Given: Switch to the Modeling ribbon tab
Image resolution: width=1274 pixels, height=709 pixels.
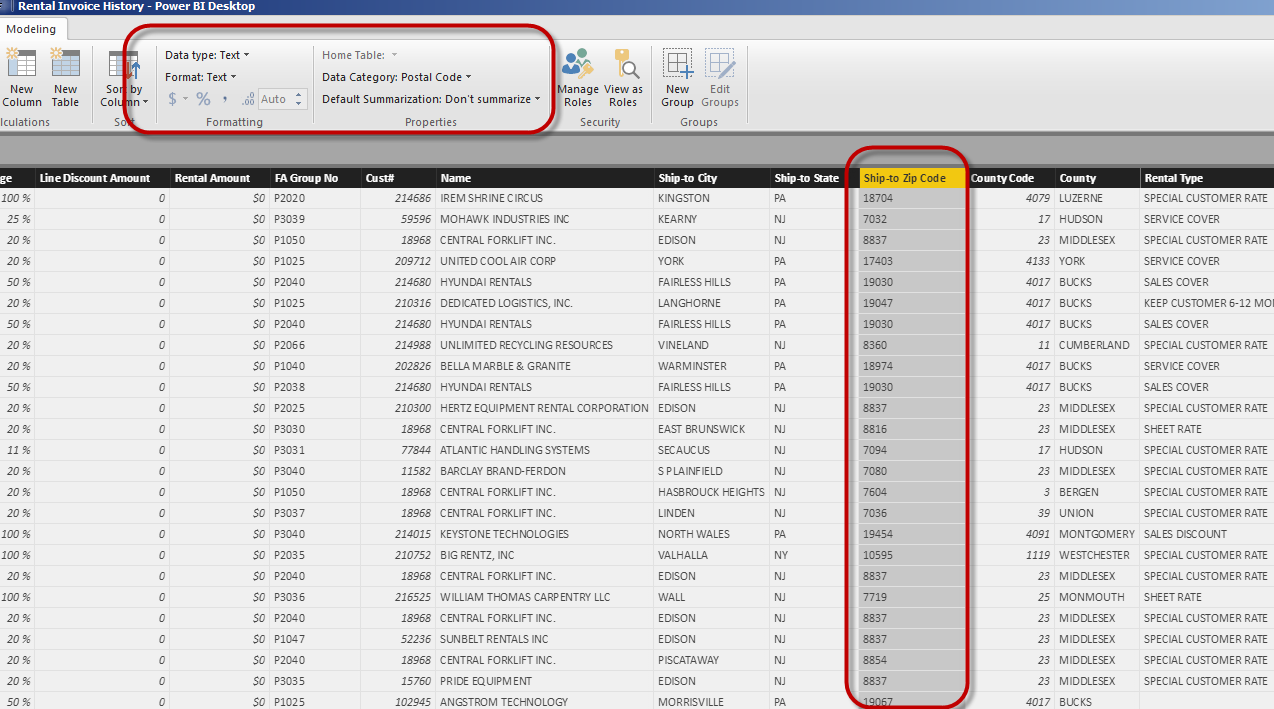Looking at the screenshot, I should click(30, 29).
